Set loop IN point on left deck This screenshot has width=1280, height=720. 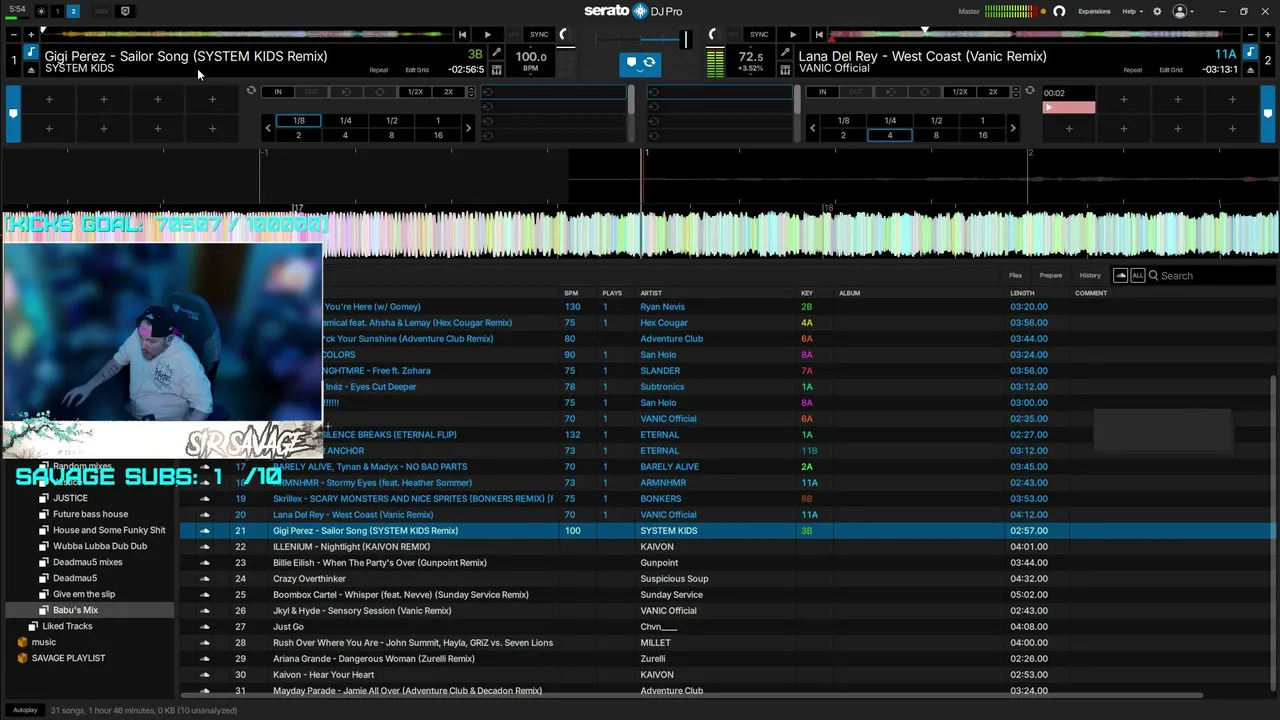click(x=278, y=92)
